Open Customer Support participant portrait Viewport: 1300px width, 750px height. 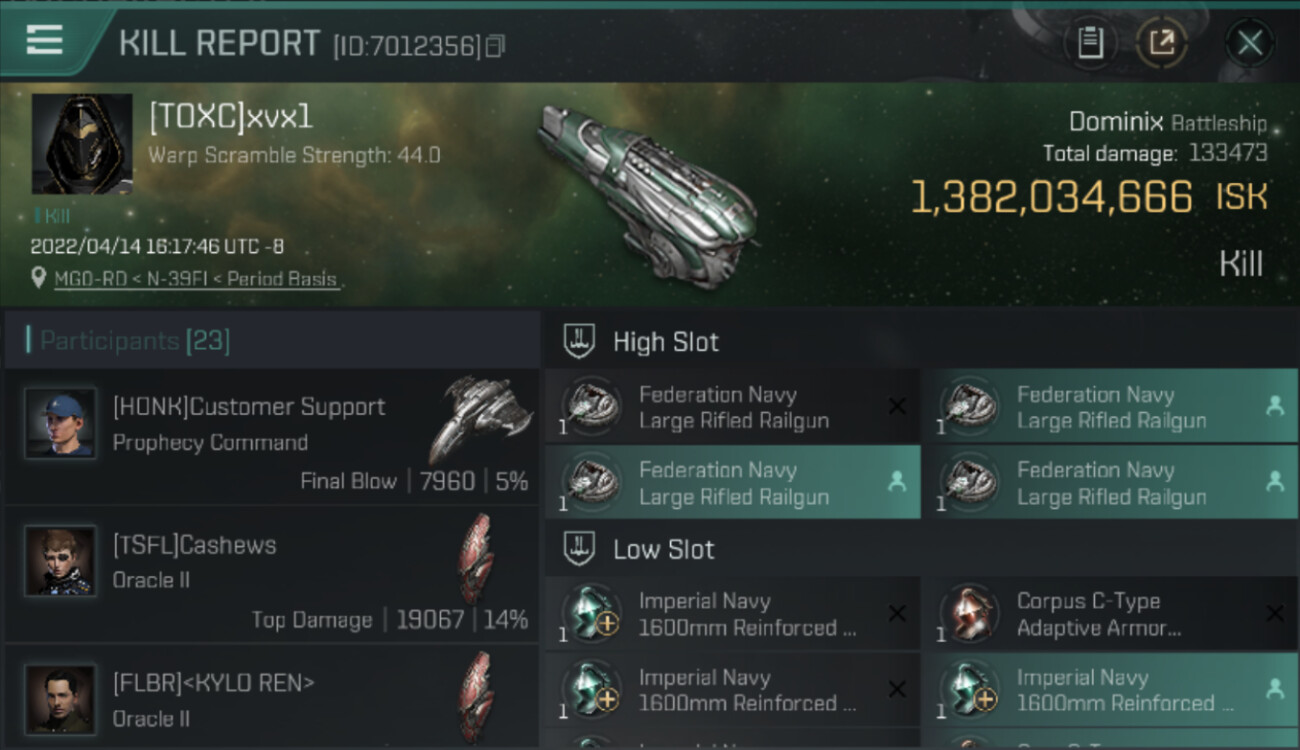[60, 424]
